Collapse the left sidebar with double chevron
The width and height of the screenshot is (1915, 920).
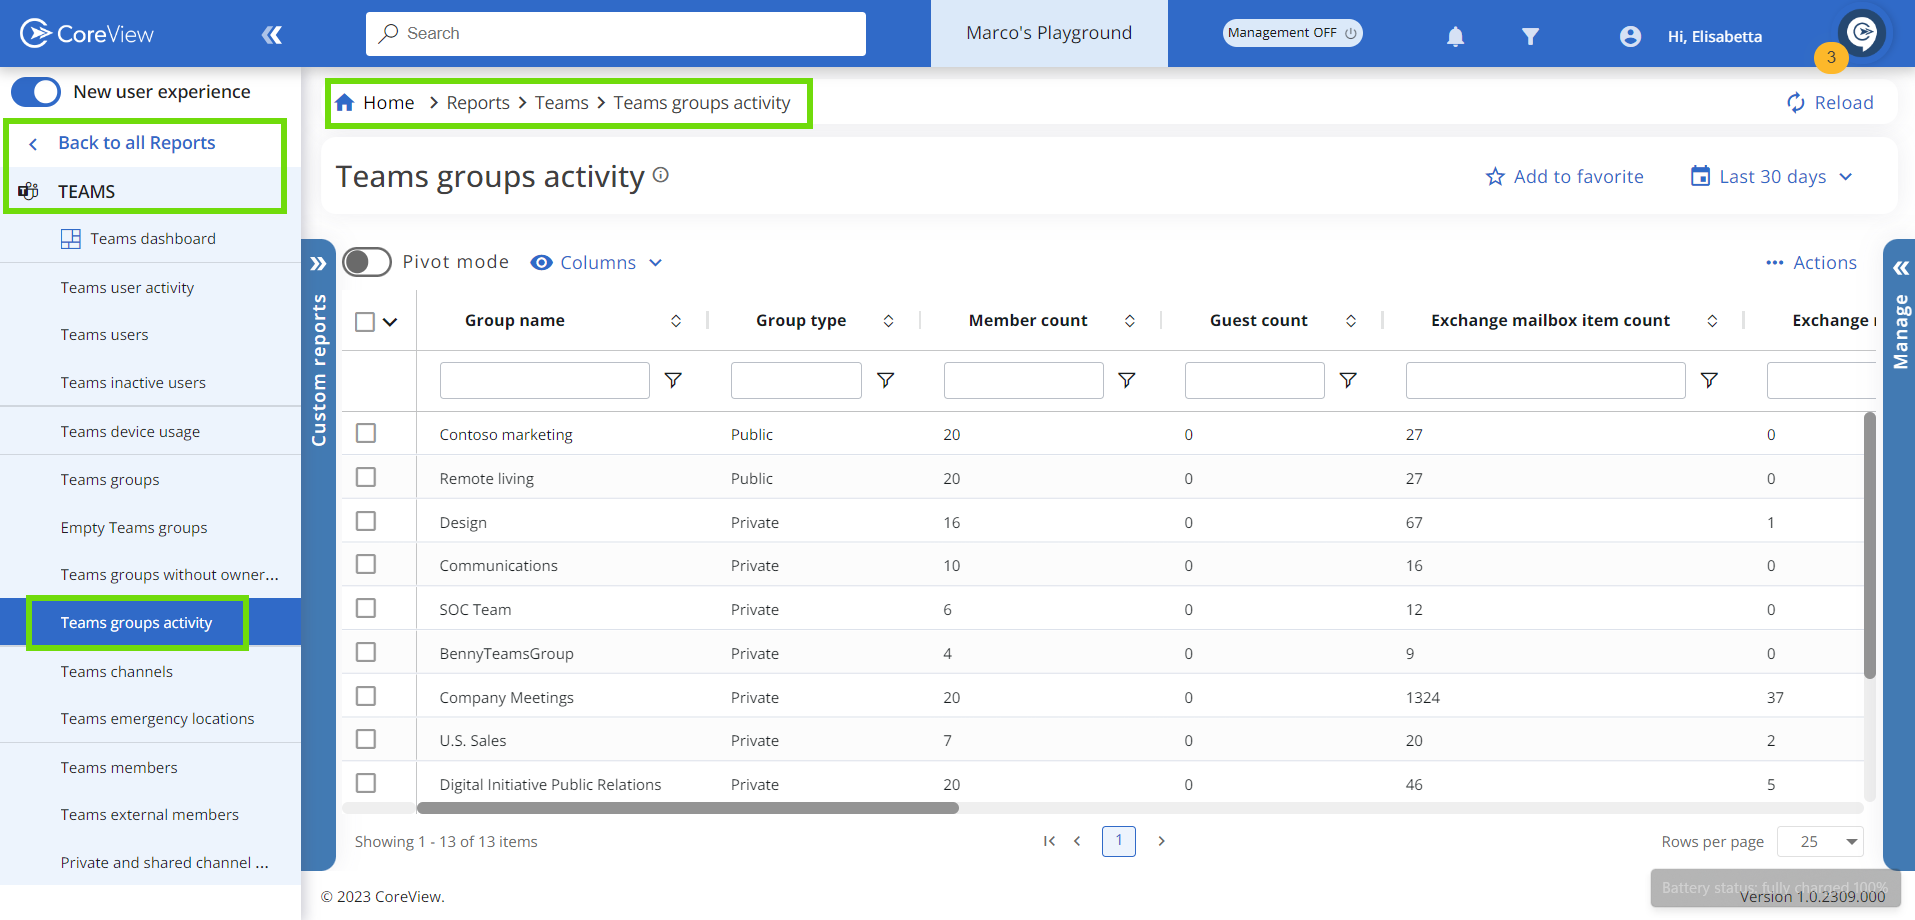(272, 35)
